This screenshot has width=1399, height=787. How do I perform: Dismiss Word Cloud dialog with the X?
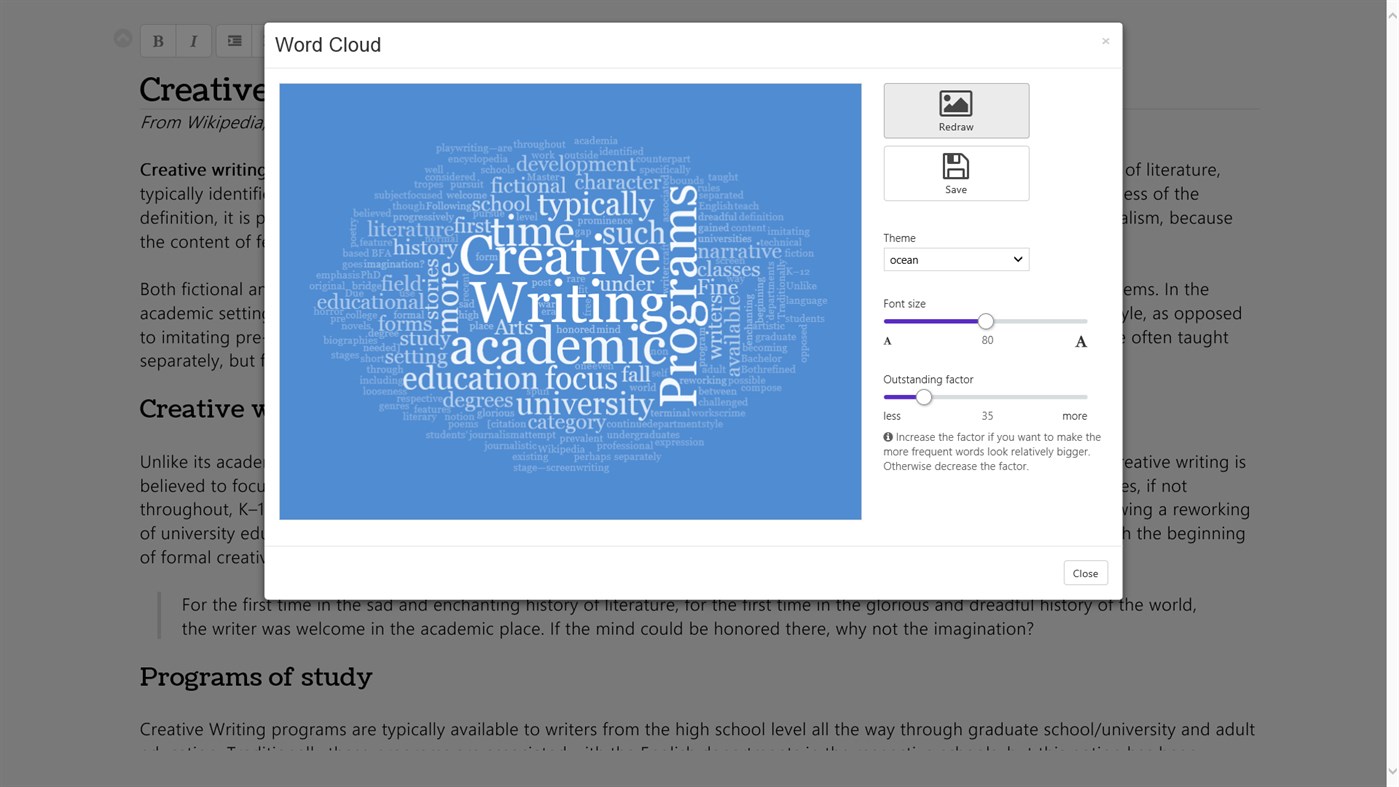1105,41
